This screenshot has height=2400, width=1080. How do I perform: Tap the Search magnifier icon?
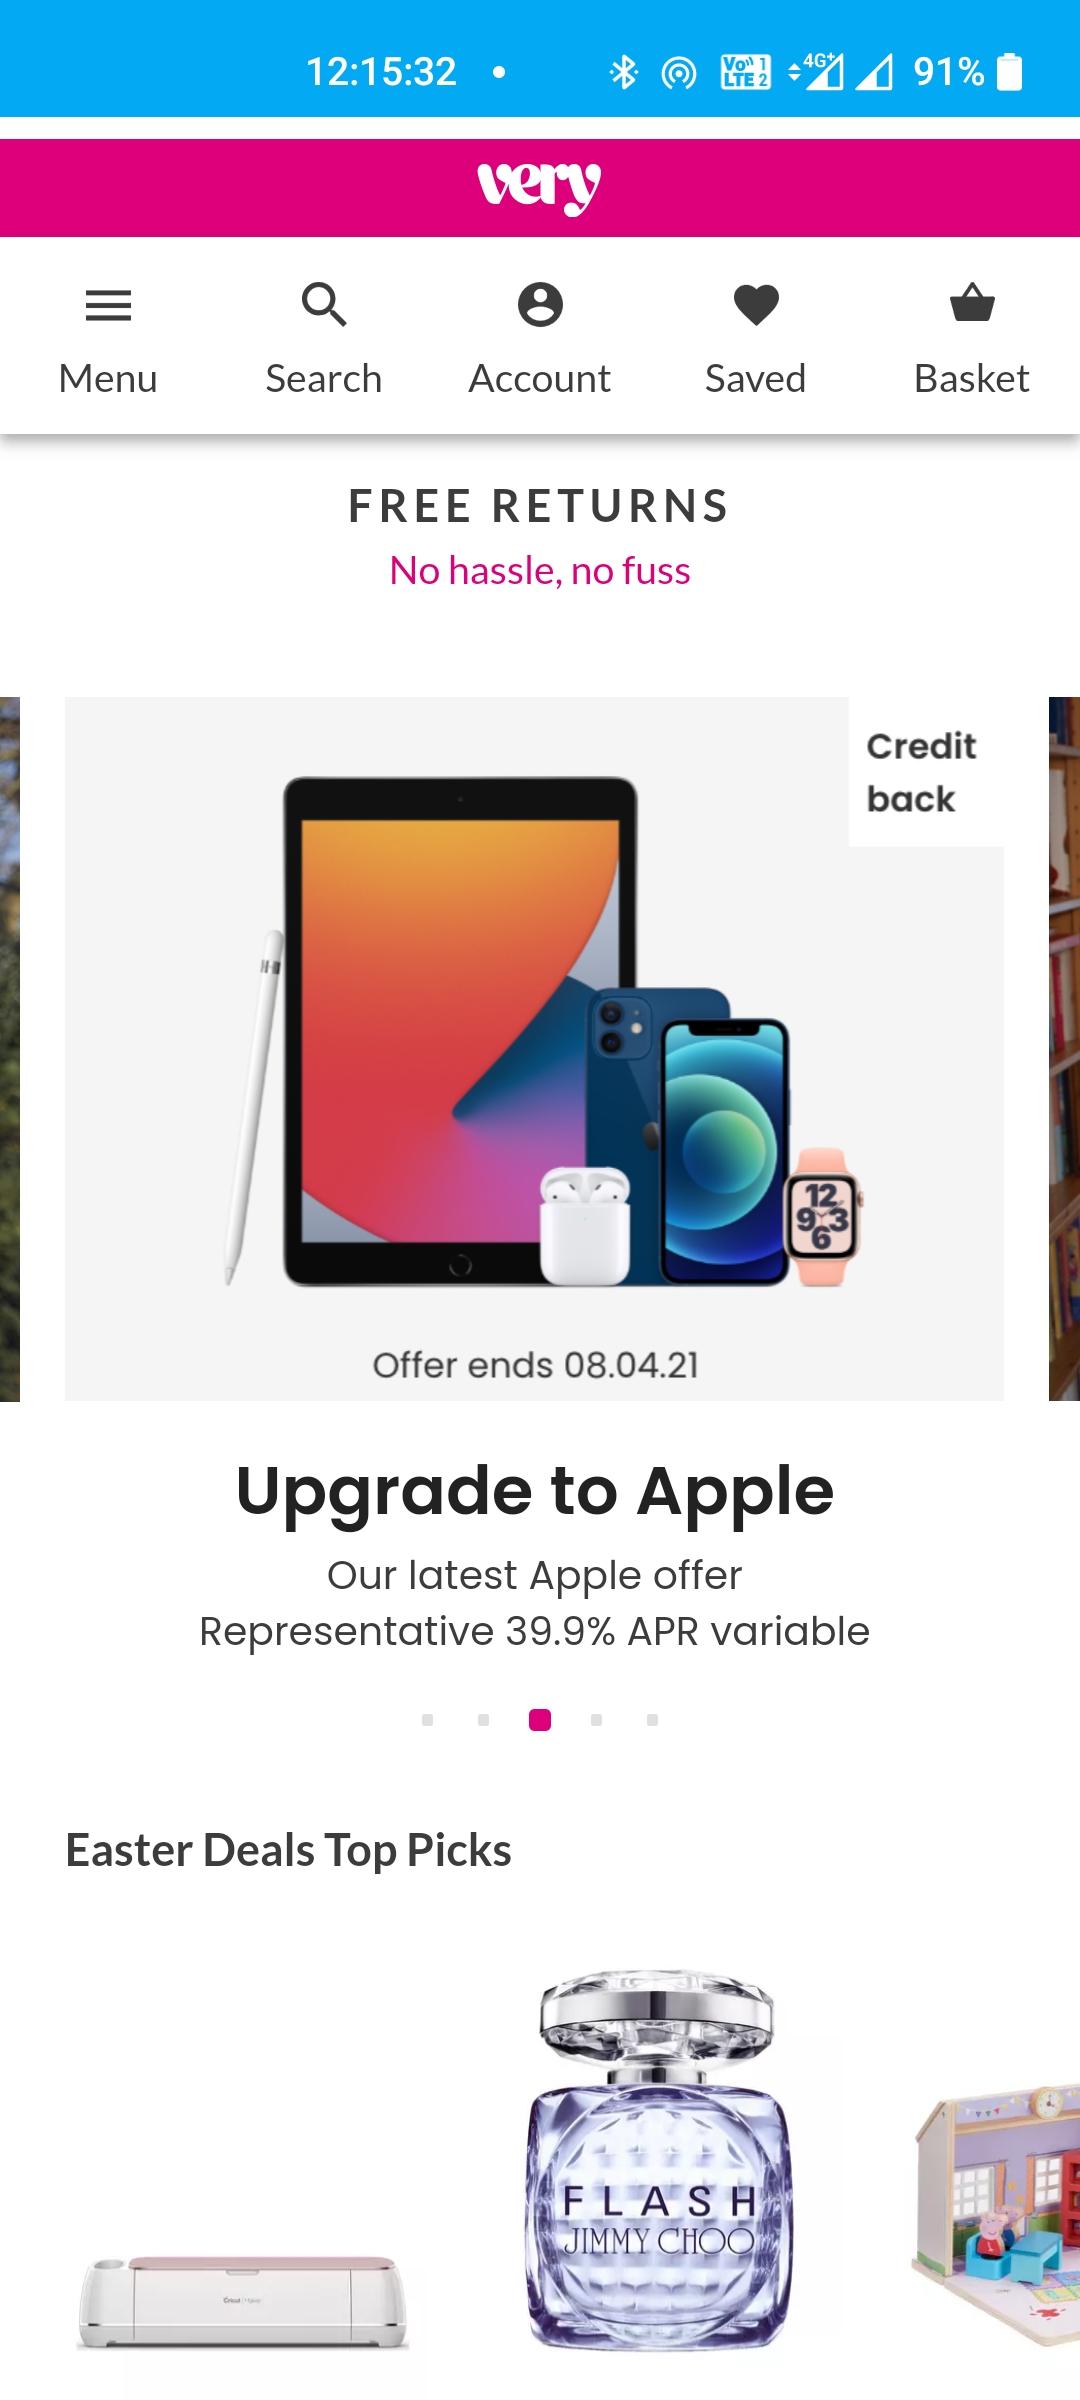tap(324, 305)
